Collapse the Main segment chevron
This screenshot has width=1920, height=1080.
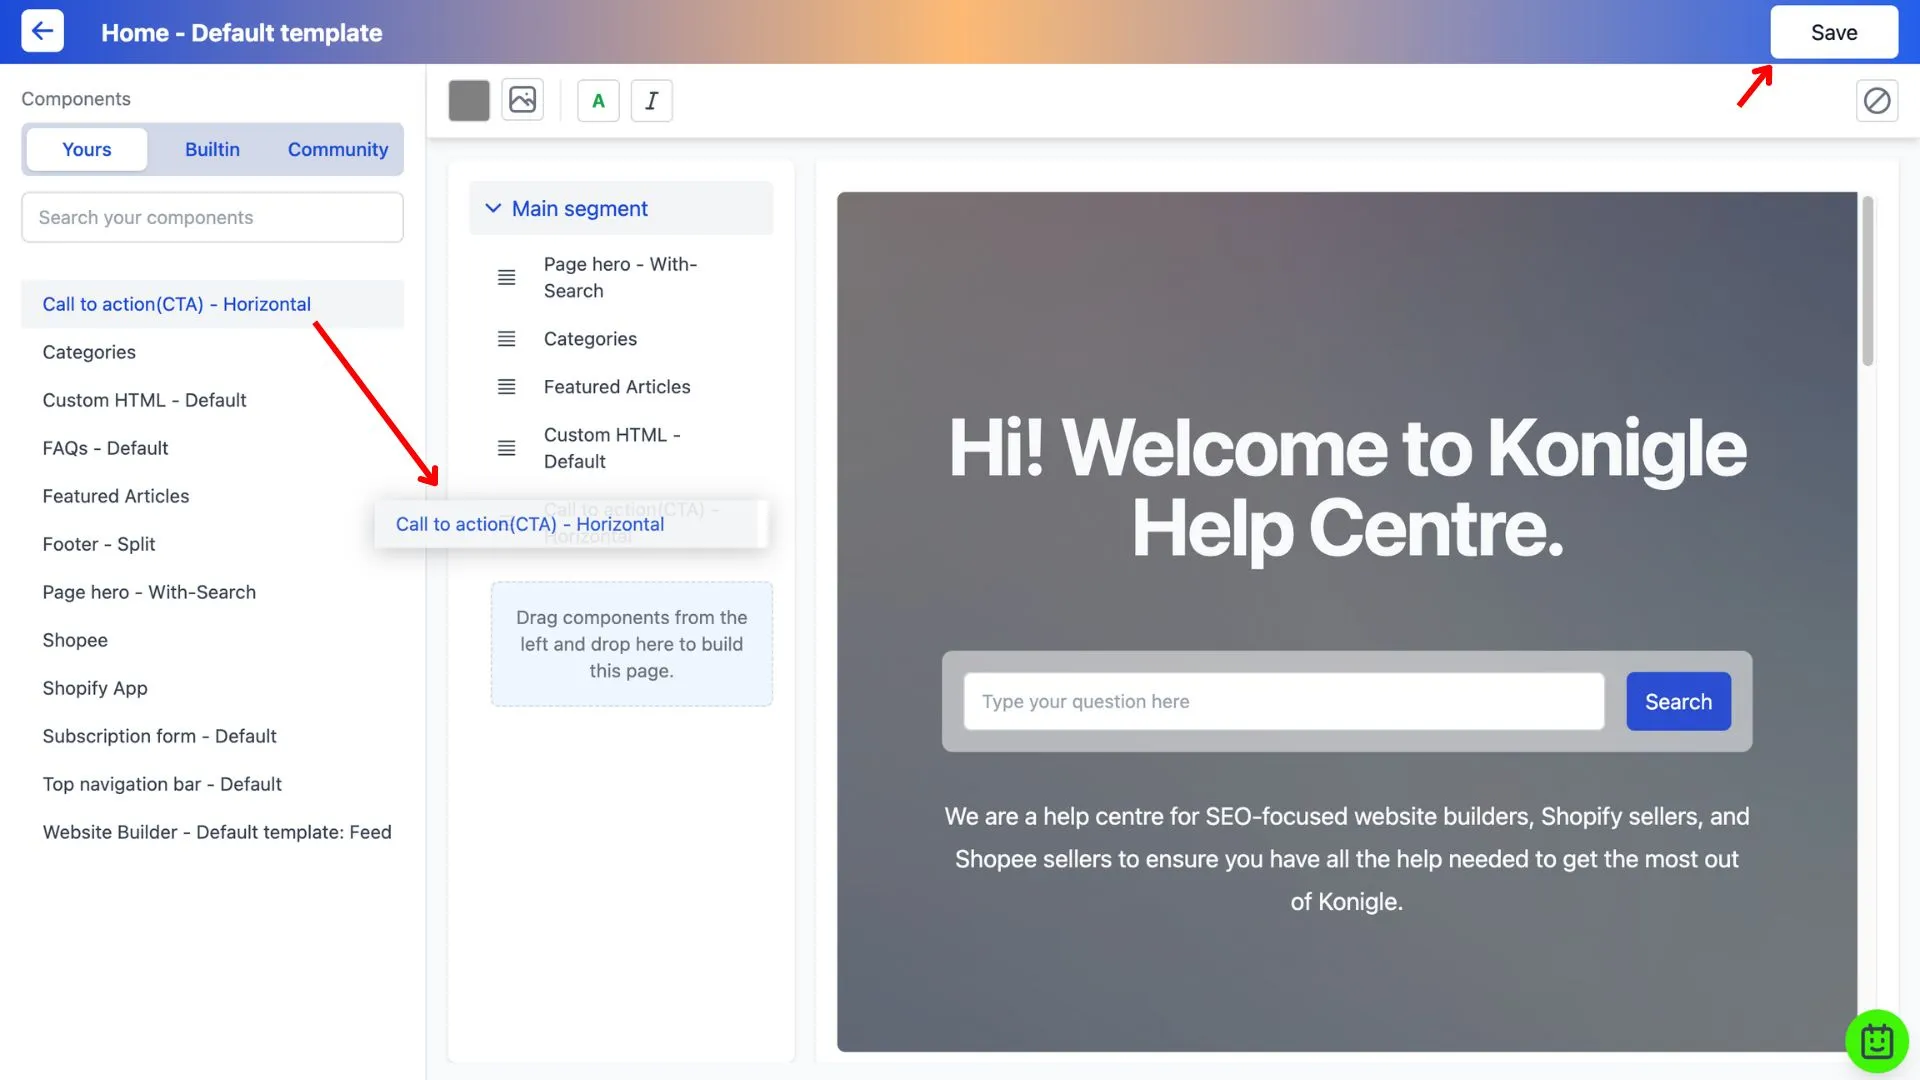493,208
